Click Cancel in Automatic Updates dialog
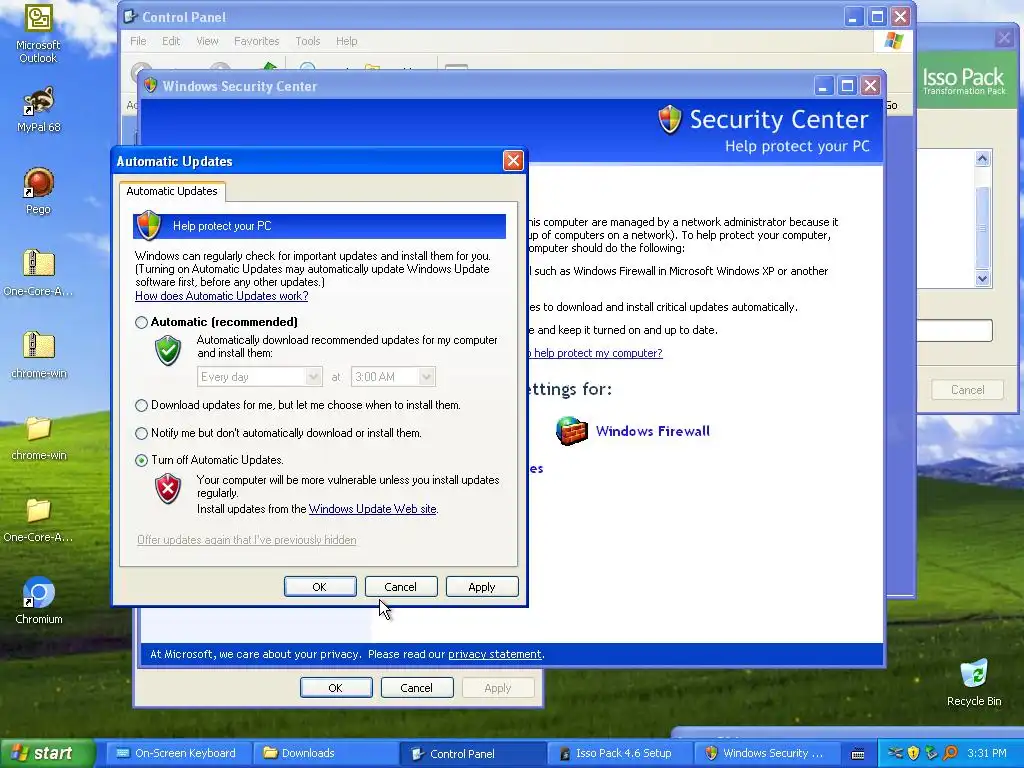Viewport: 1024px width, 768px height. pos(400,586)
